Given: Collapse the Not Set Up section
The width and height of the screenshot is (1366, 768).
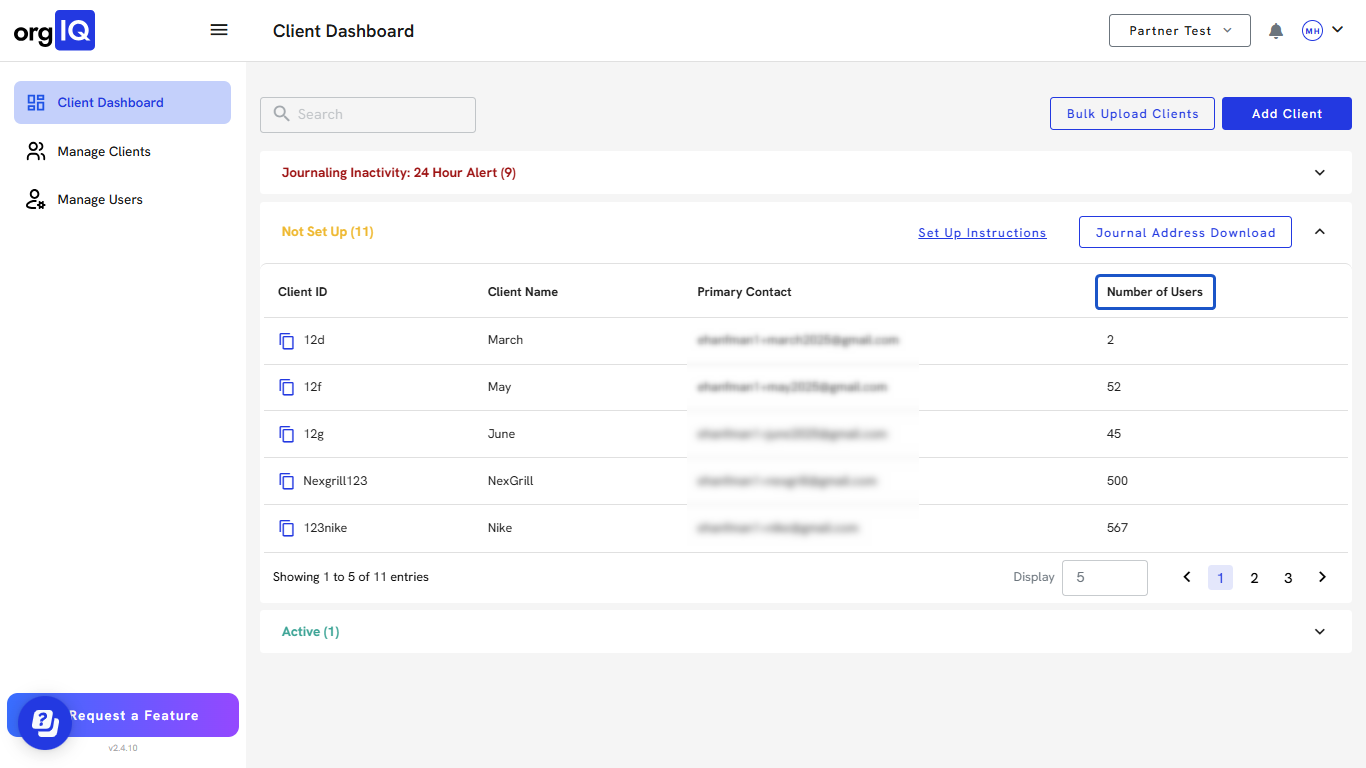Looking at the screenshot, I should click(1319, 232).
